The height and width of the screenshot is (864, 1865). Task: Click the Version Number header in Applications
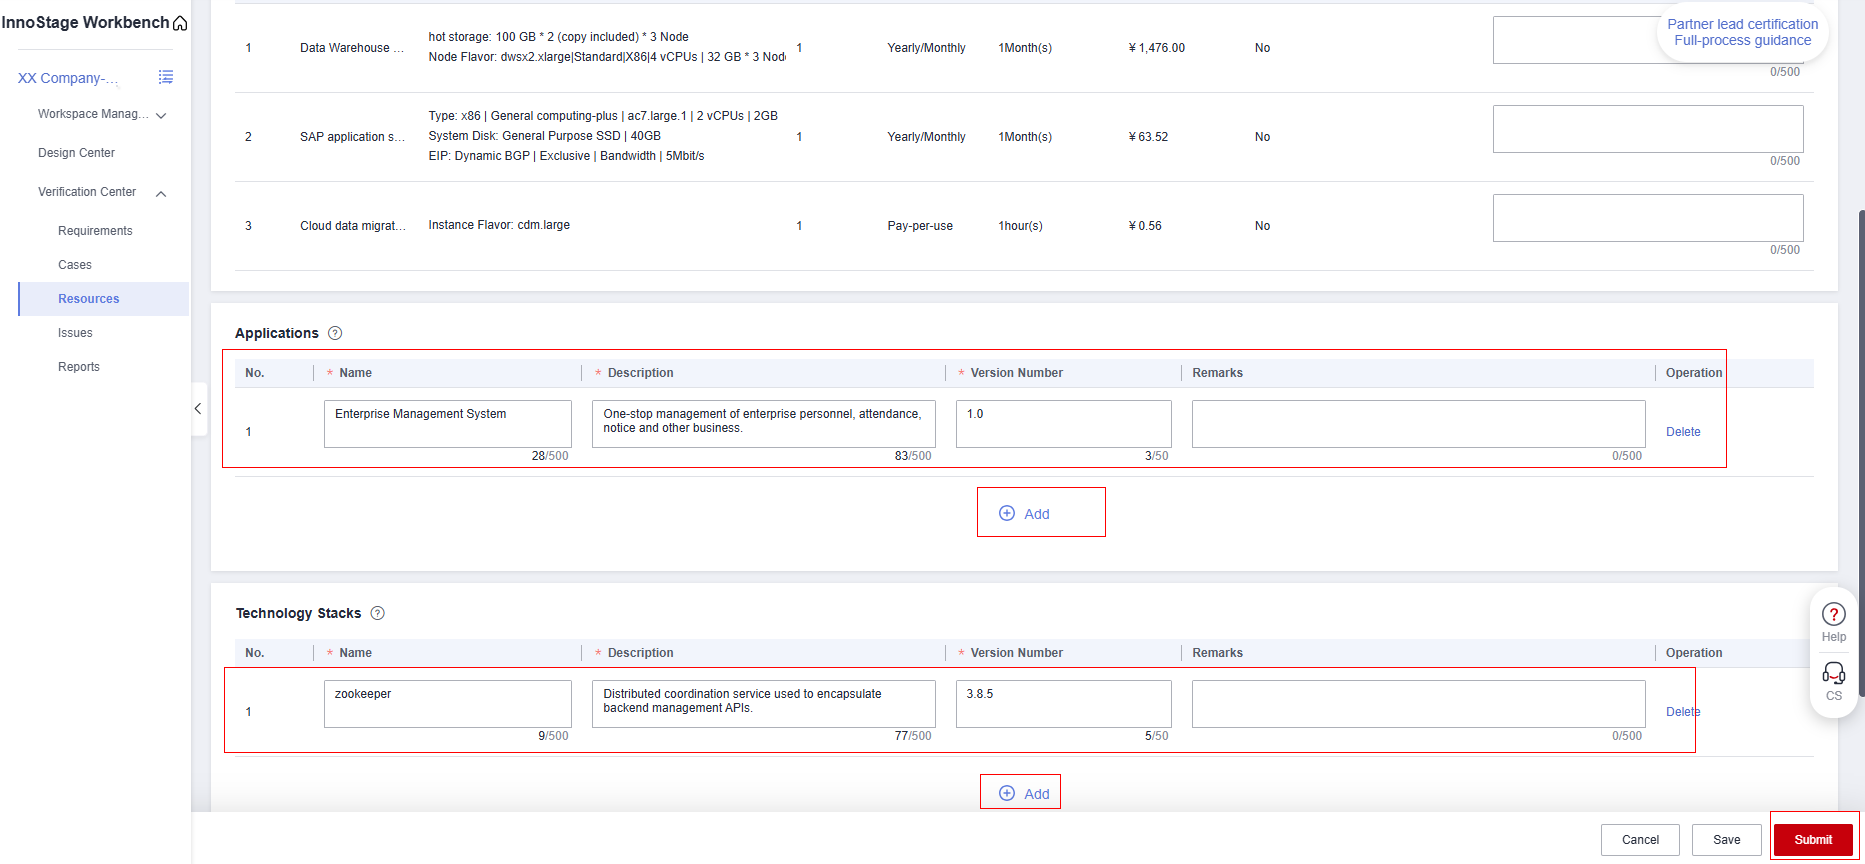pyautogui.click(x=1017, y=373)
